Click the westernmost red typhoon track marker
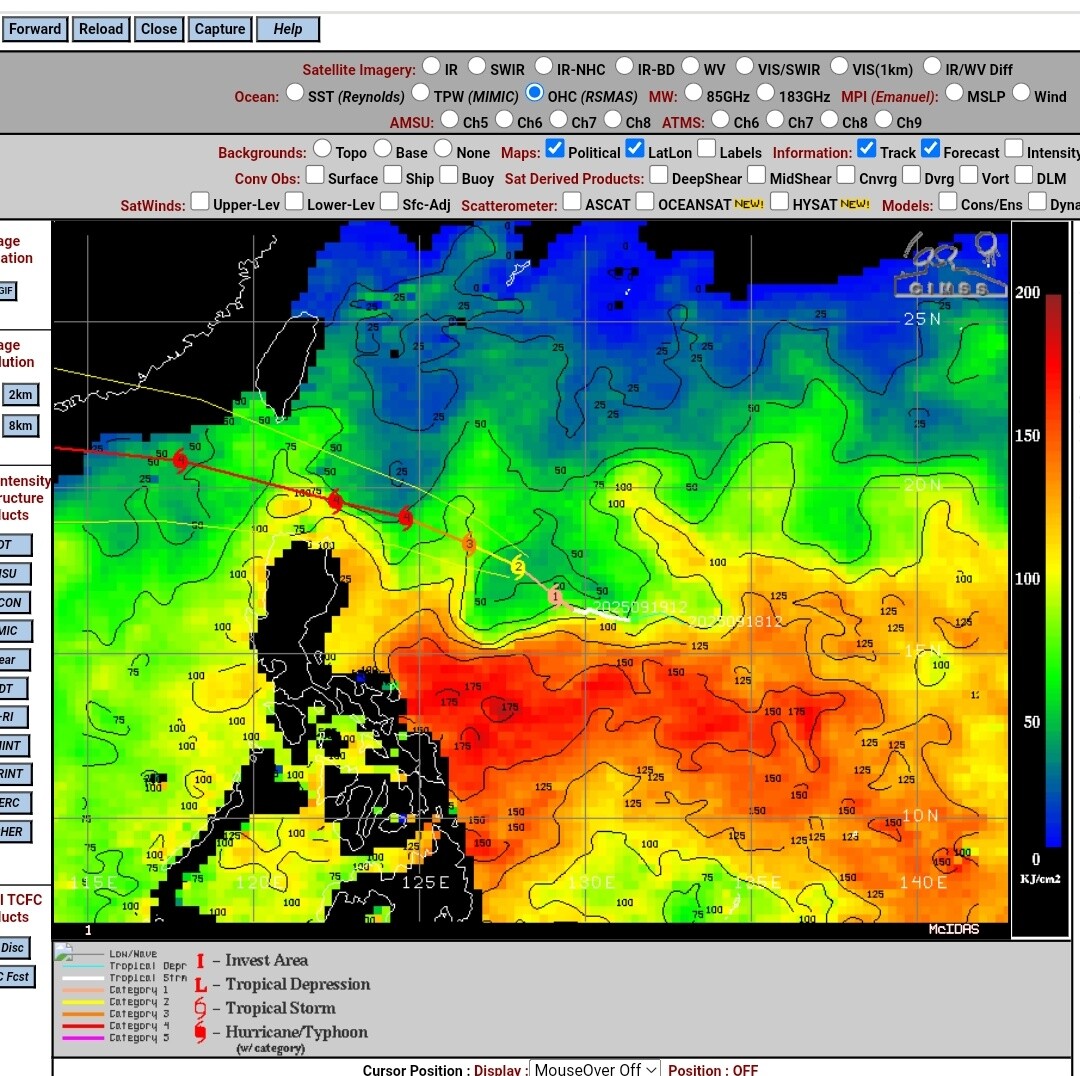This screenshot has width=1080, height=1076. pyautogui.click(x=180, y=460)
